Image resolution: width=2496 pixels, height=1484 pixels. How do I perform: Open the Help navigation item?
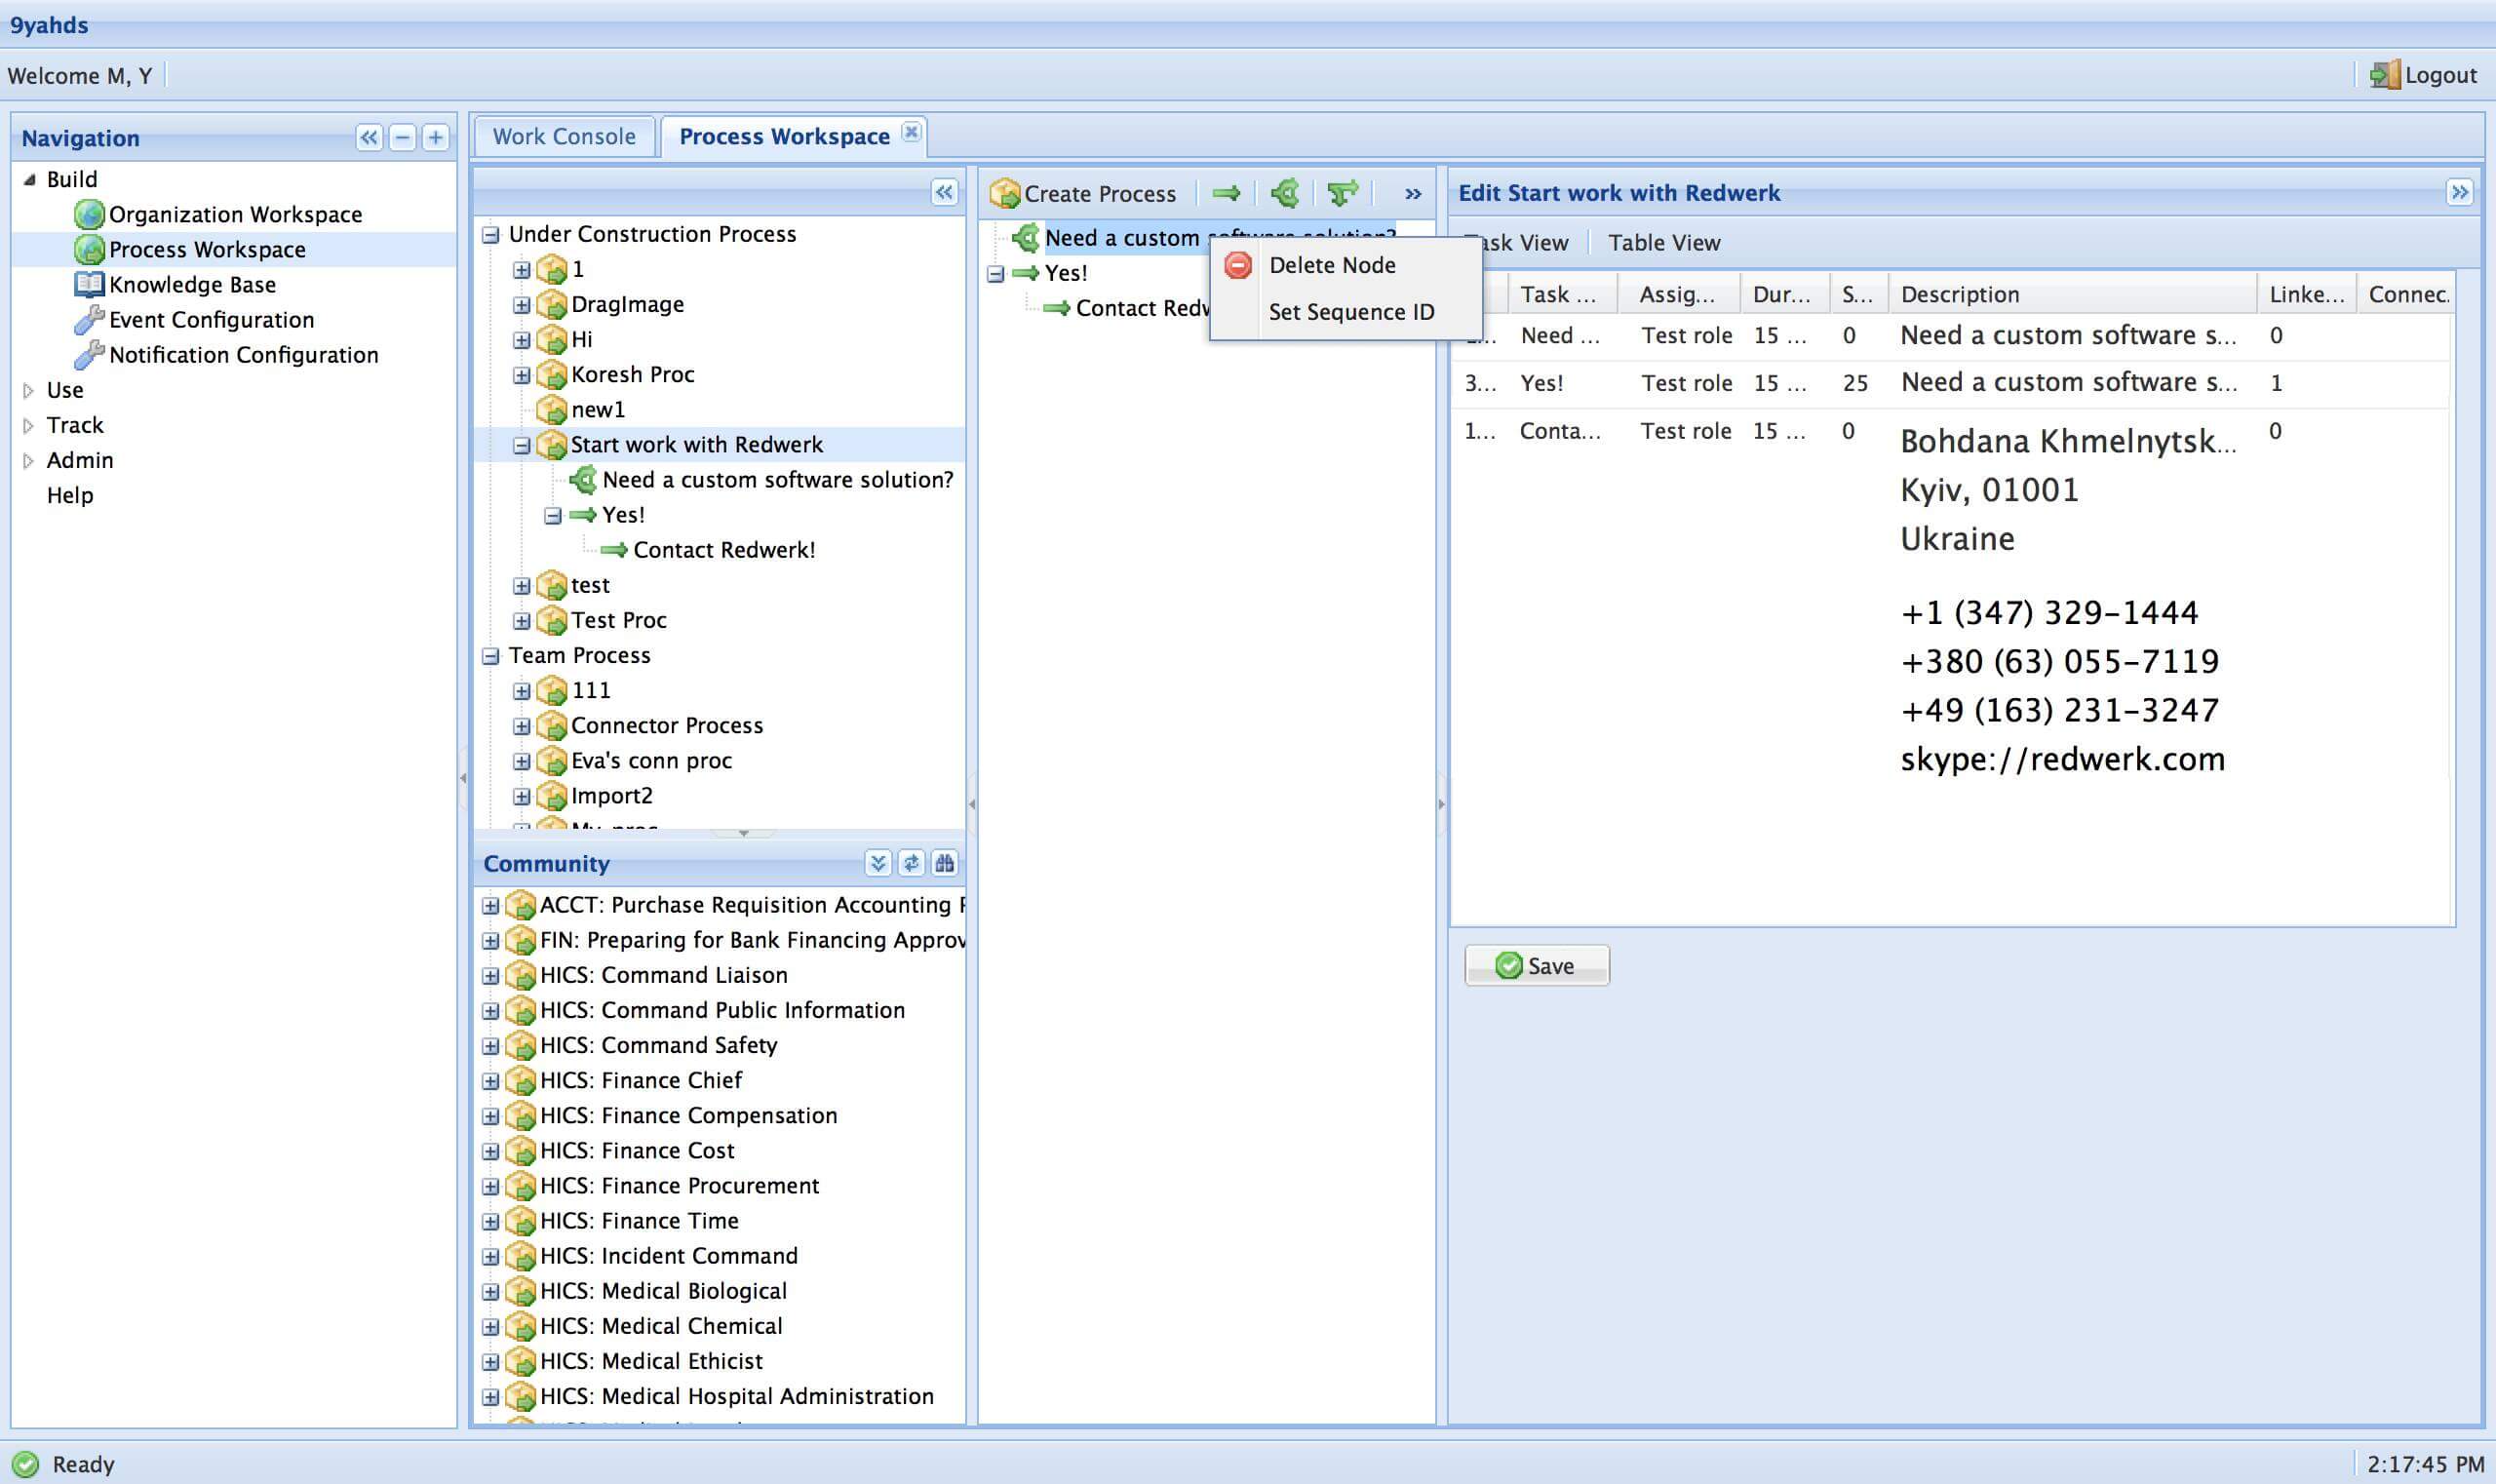[x=70, y=495]
